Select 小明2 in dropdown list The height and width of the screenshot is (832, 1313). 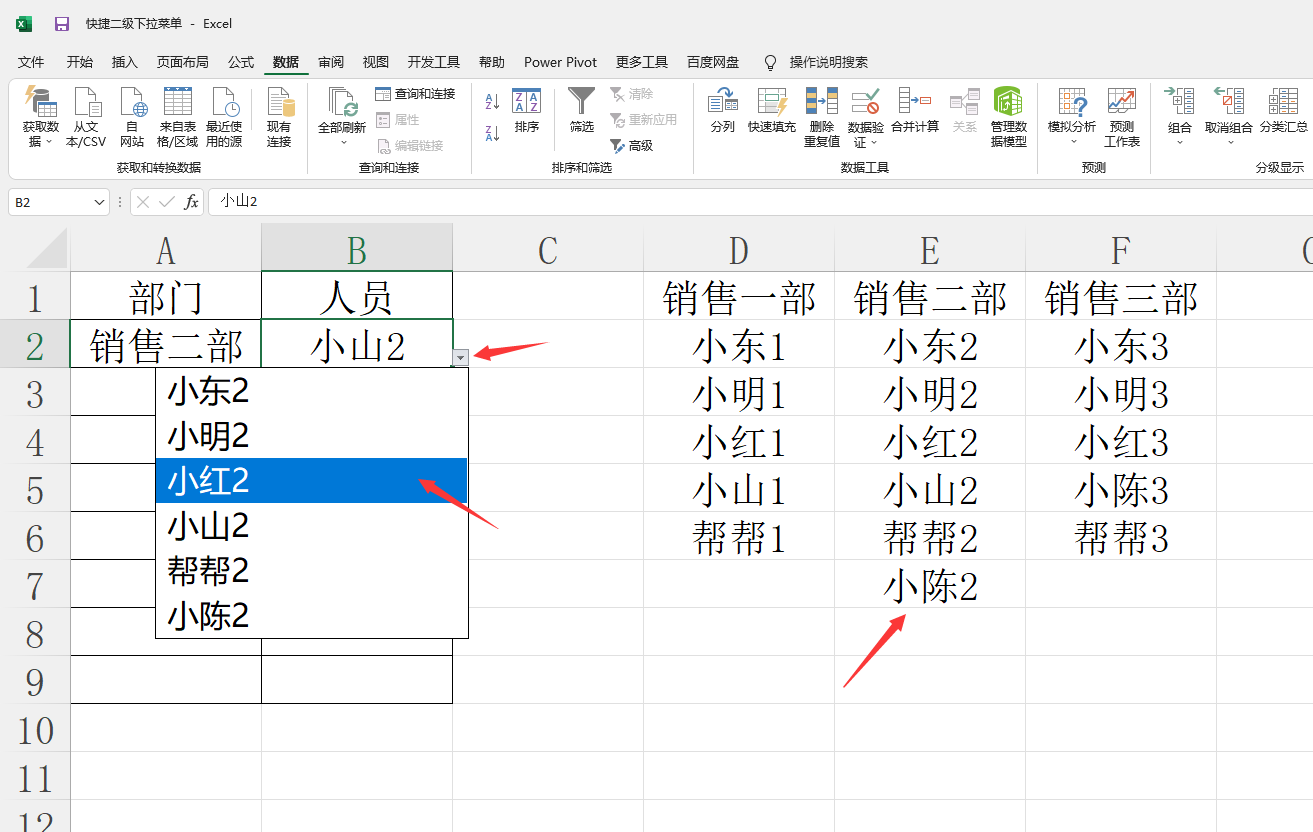point(311,436)
